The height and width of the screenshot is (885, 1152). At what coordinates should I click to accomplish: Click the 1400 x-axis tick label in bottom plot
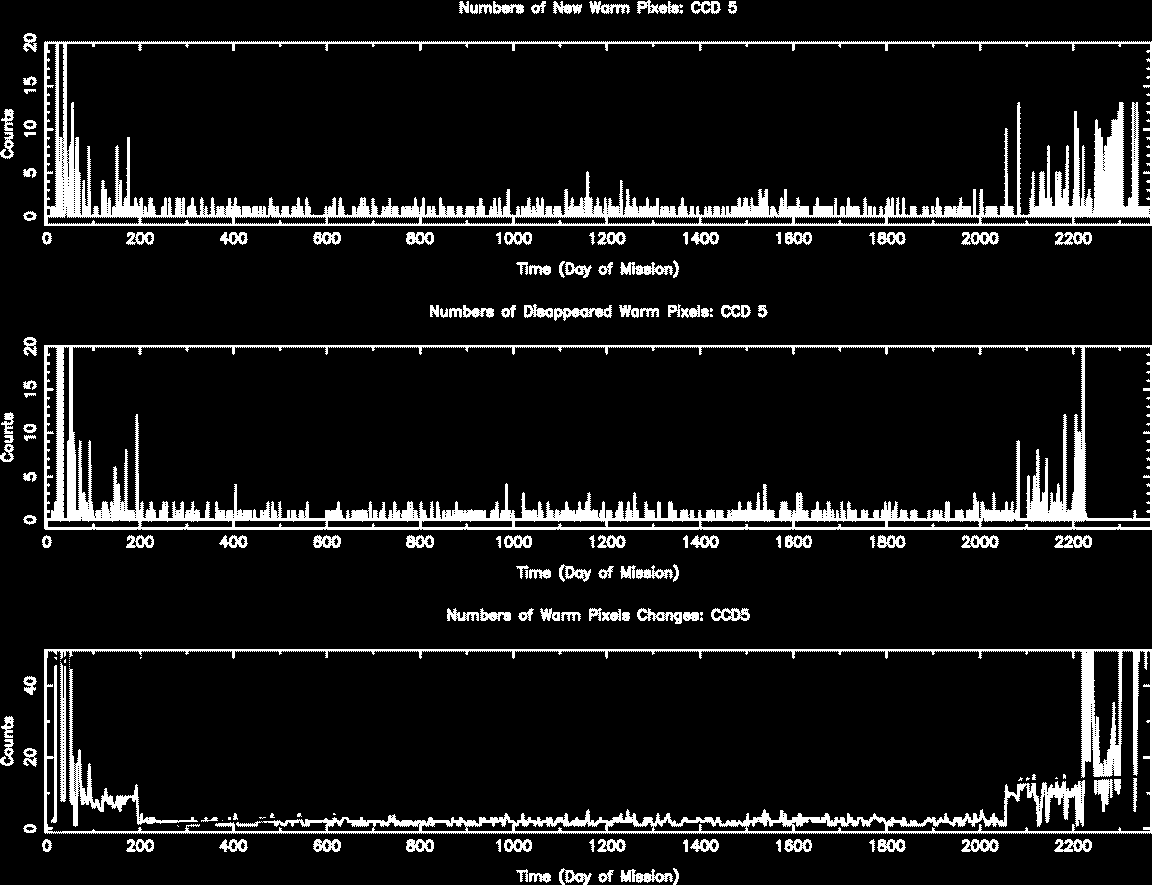point(700,845)
